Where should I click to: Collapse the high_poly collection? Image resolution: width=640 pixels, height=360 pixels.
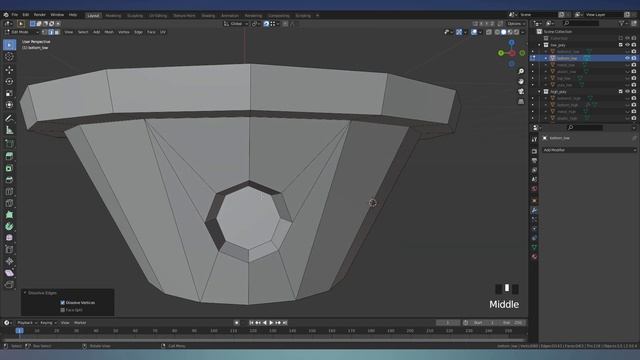[539, 91]
